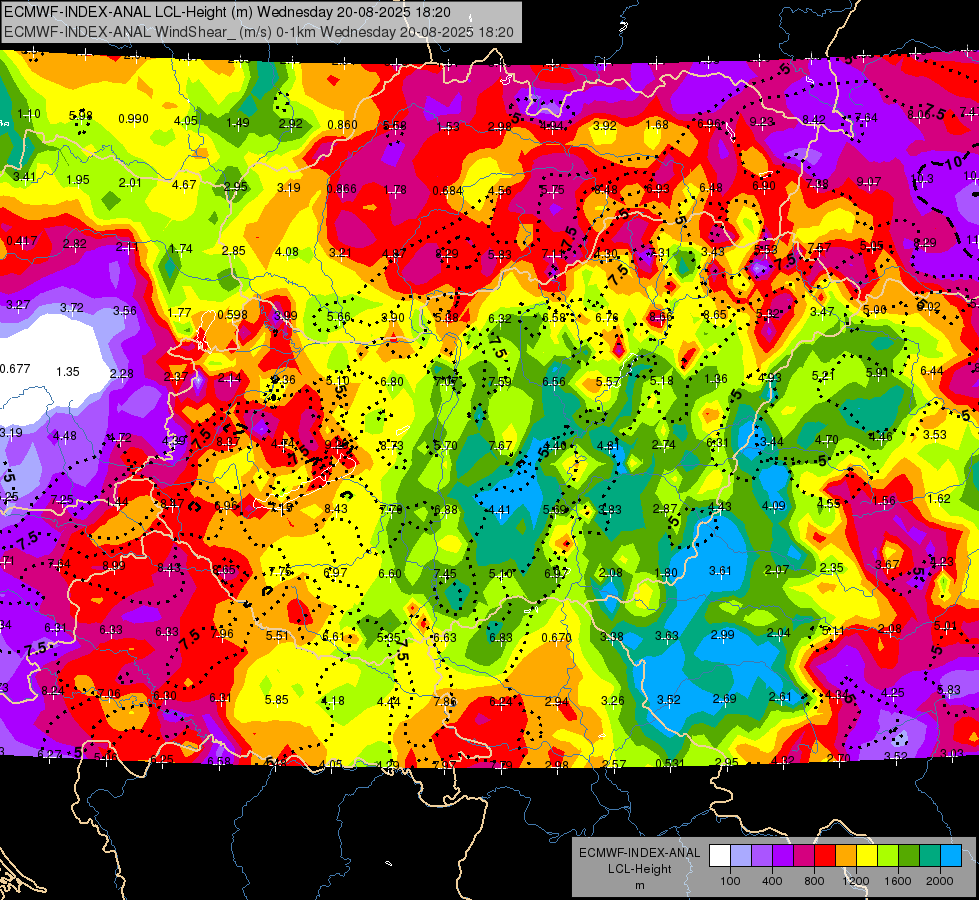Click the wind shear value 10.3
Image resolution: width=979 pixels, height=900 pixels.
click(922, 179)
